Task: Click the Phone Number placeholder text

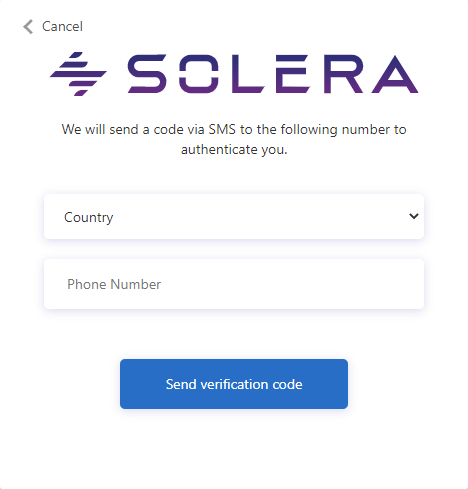Action: point(114,284)
